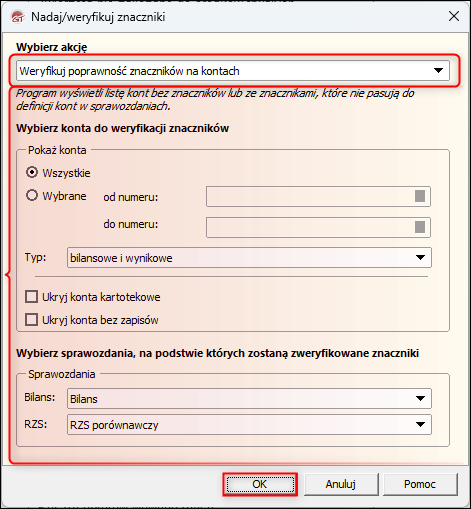Click the Wybrane label text
The height and width of the screenshot is (509, 471).
pos(64,196)
